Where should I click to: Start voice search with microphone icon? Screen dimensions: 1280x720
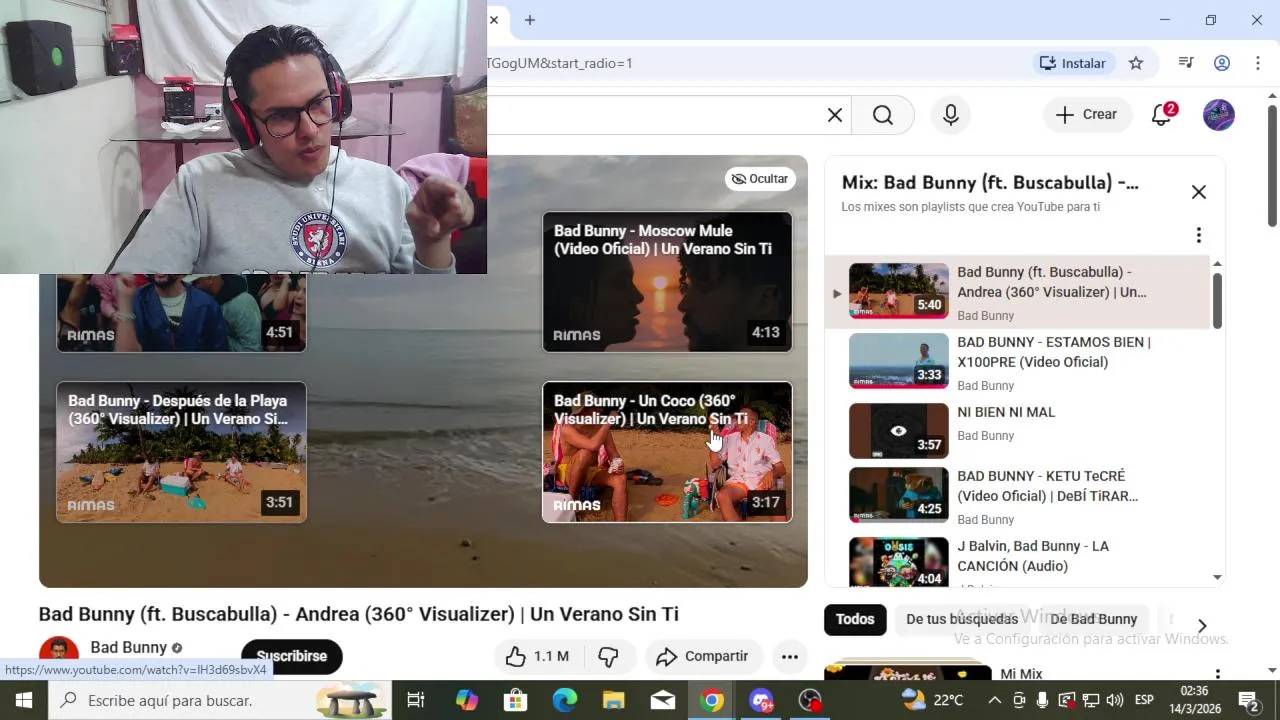coord(951,115)
